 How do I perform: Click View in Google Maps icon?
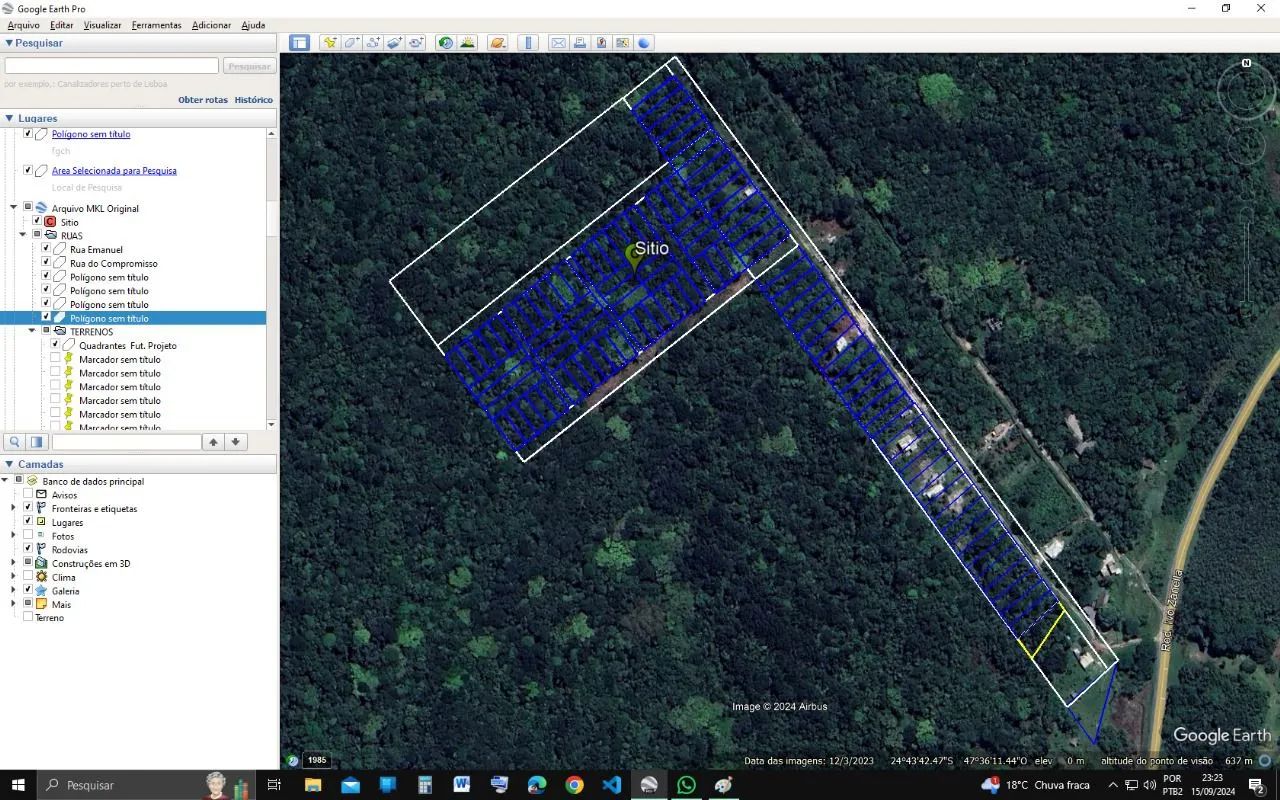(x=623, y=43)
